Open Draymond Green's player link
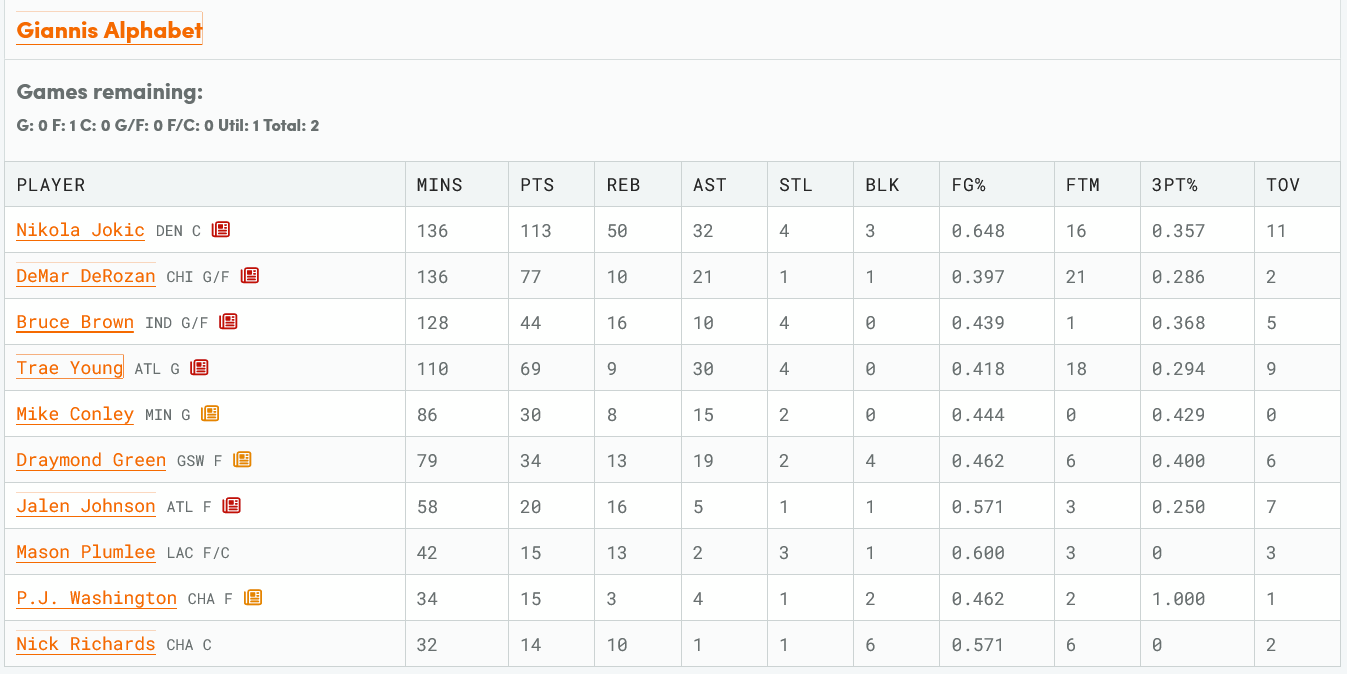Image resolution: width=1347 pixels, height=674 pixels. click(x=91, y=460)
